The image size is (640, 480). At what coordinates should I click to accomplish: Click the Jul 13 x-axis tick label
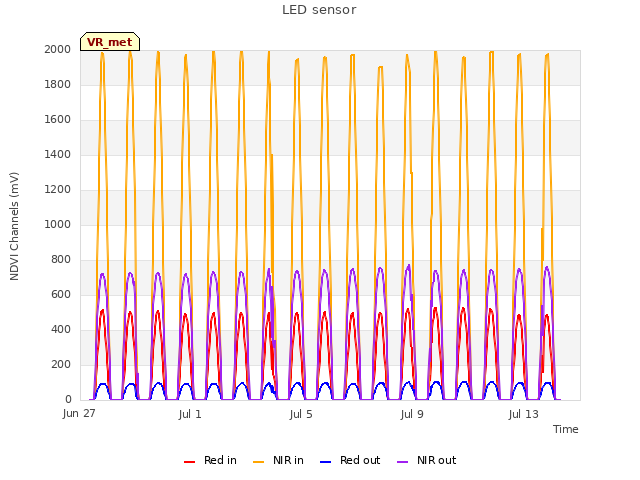[x=524, y=414]
